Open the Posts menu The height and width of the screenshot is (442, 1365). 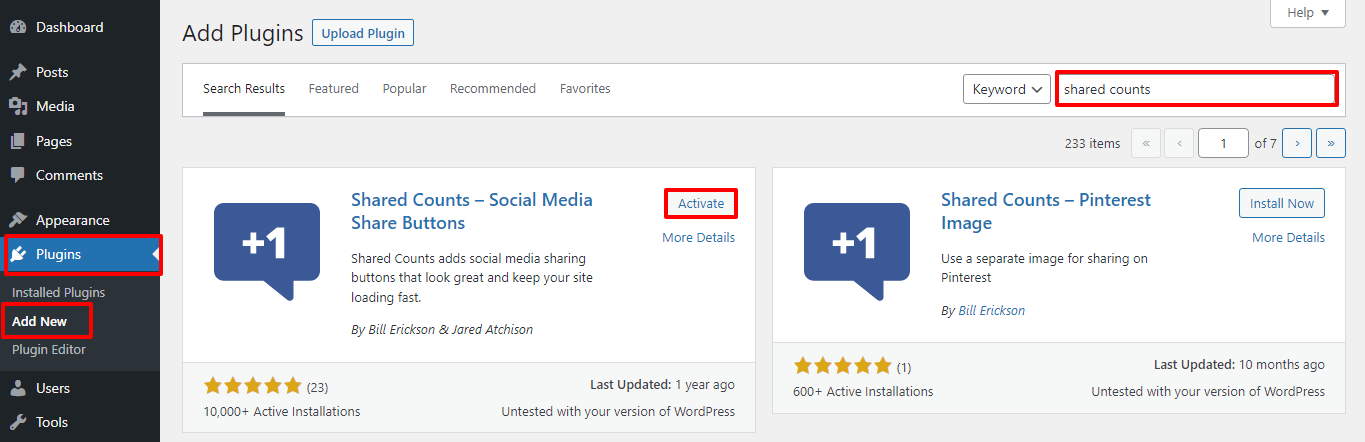(x=52, y=72)
